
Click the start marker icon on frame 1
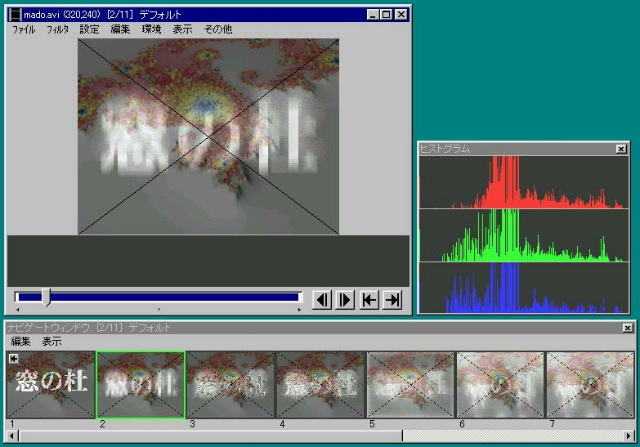(x=13, y=358)
